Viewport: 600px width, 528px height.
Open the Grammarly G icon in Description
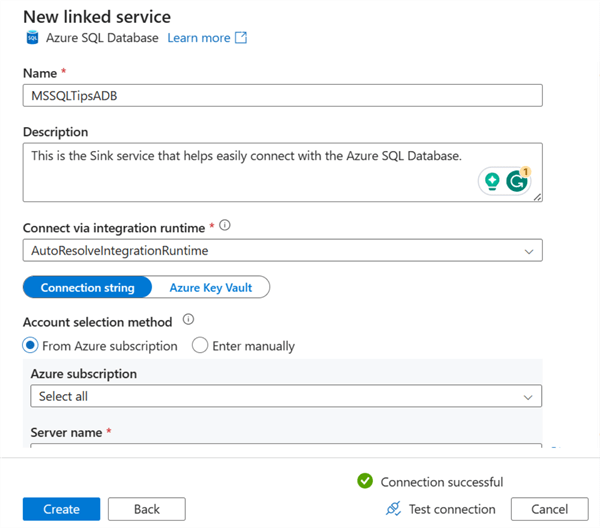(517, 181)
